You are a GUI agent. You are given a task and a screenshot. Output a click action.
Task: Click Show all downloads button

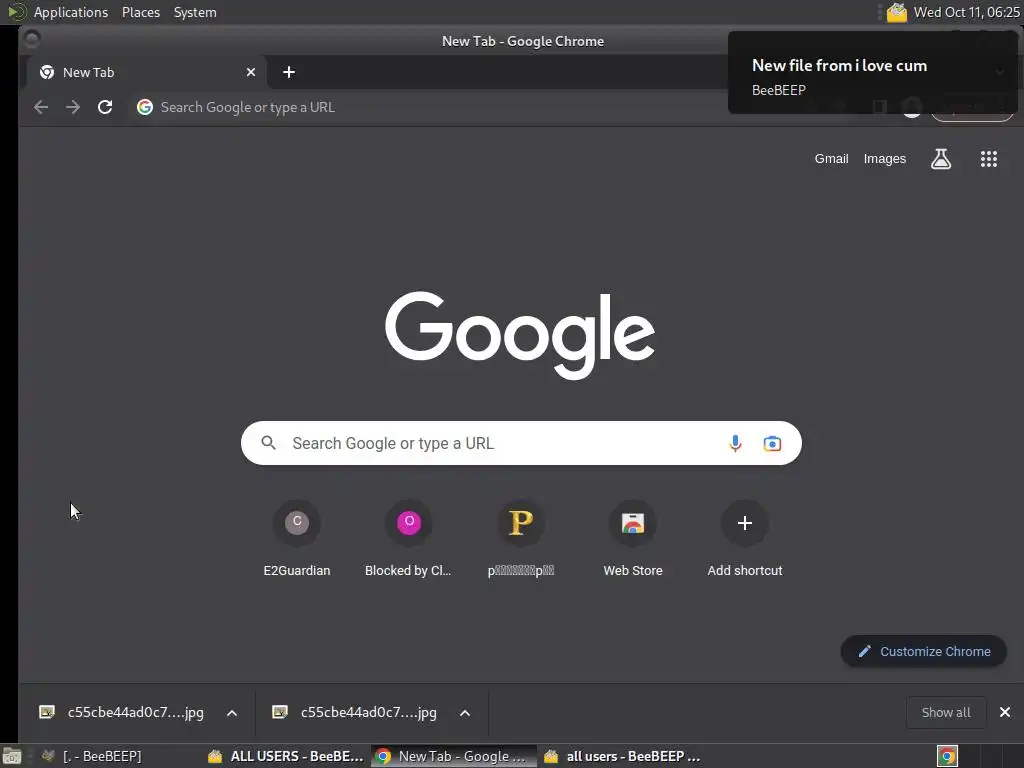point(946,712)
